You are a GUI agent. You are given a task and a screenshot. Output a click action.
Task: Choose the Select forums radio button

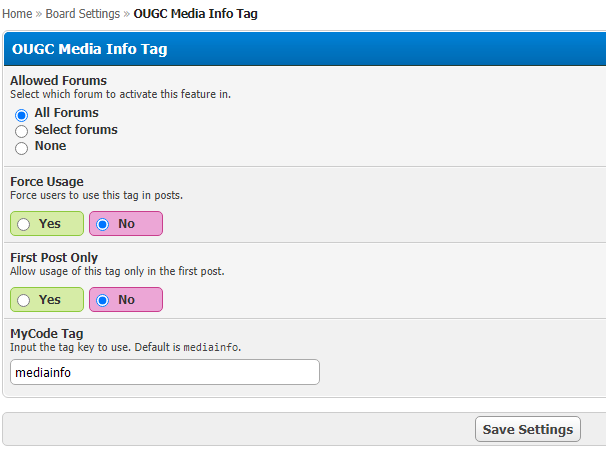tap(21, 131)
